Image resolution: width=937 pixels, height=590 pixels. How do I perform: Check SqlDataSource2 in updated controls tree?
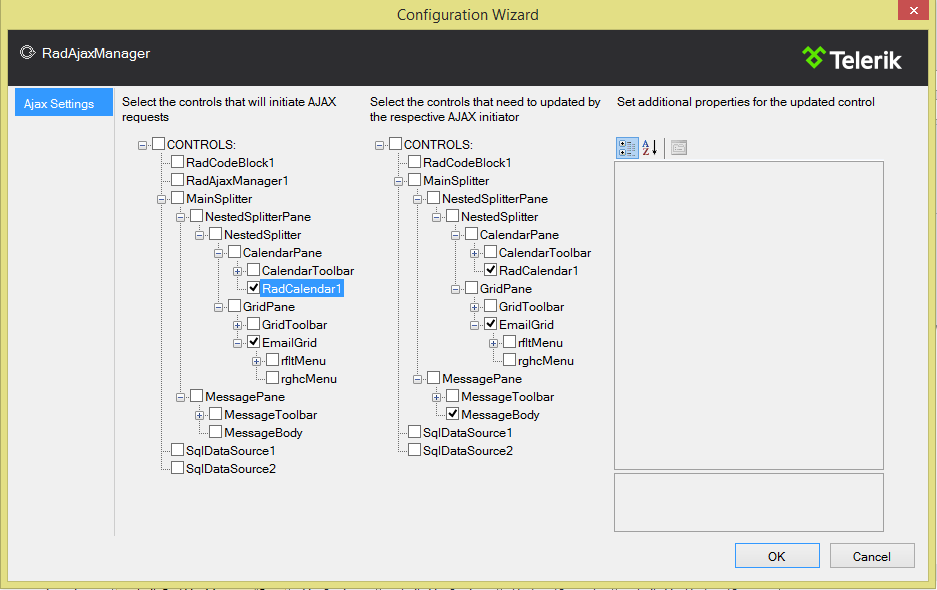click(x=415, y=450)
